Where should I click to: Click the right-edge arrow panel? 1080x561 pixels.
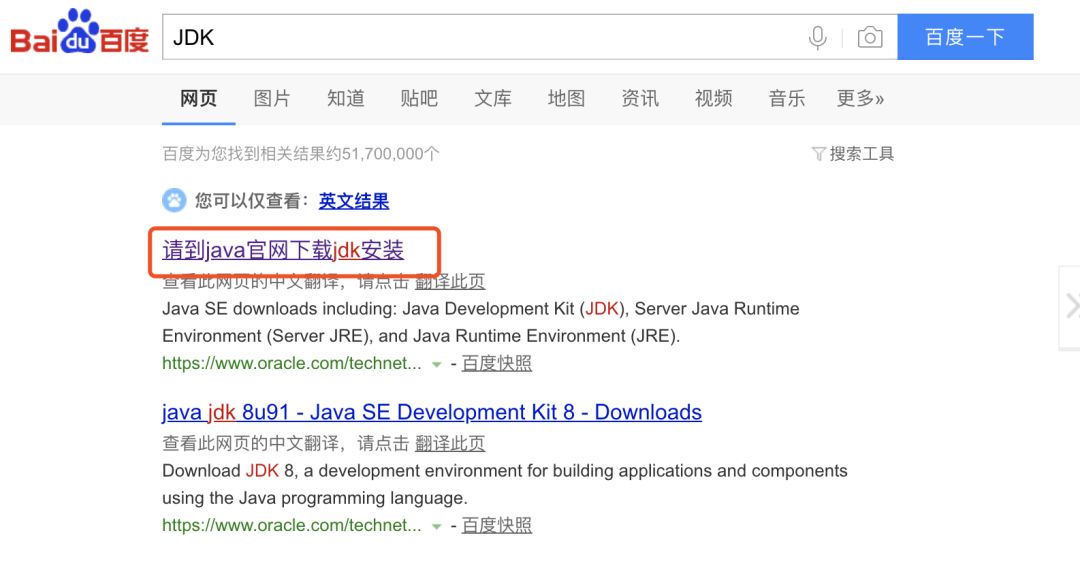pyautogui.click(x=1070, y=307)
